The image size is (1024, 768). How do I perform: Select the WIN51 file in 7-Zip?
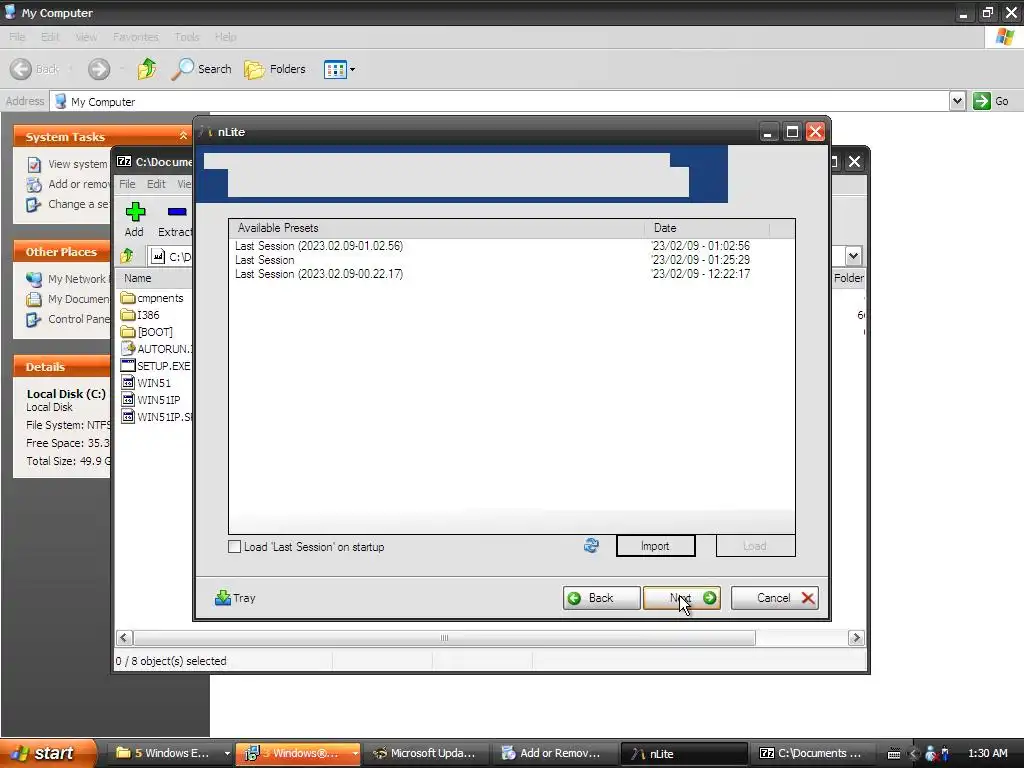(x=146, y=383)
